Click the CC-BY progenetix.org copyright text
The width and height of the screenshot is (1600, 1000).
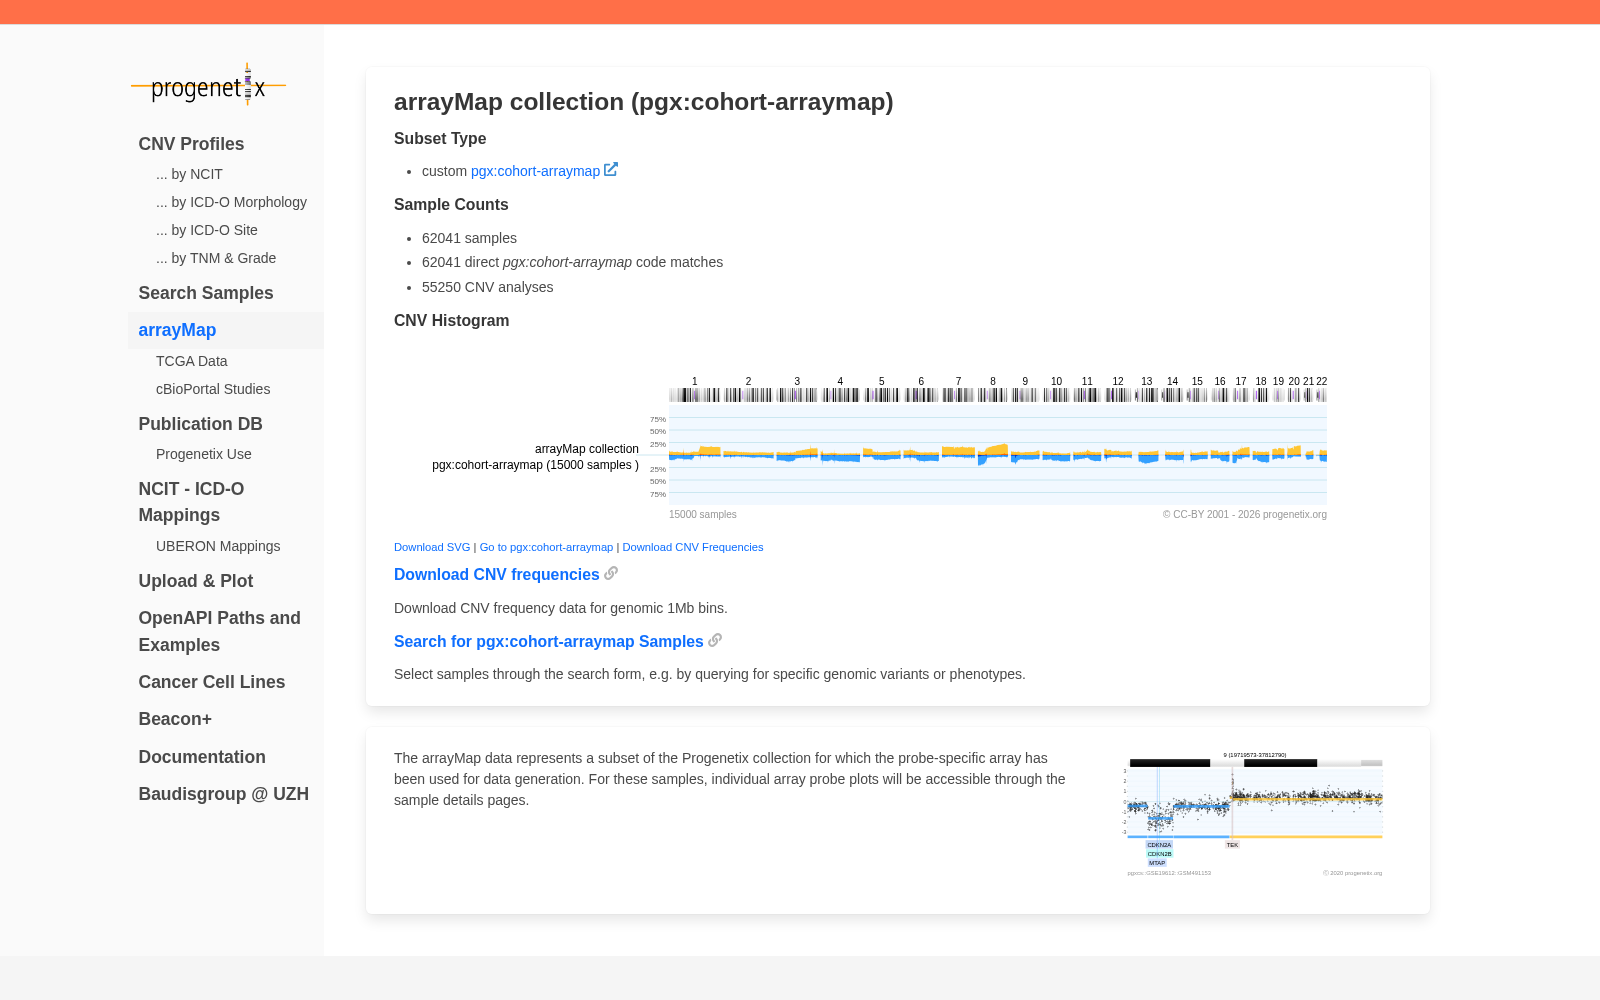(1244, 514)
